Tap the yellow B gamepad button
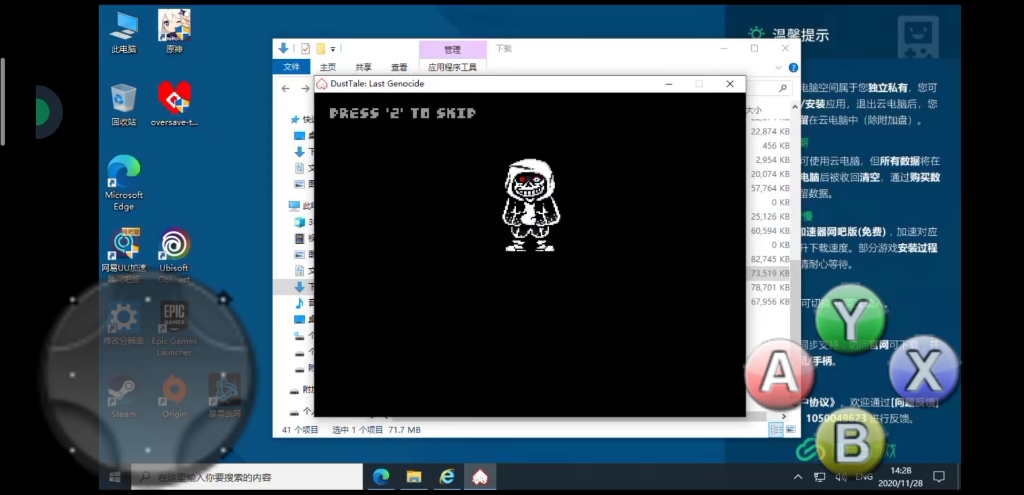Image resolution: width=1024 pixels, height=495 pixels. (850, 443)
